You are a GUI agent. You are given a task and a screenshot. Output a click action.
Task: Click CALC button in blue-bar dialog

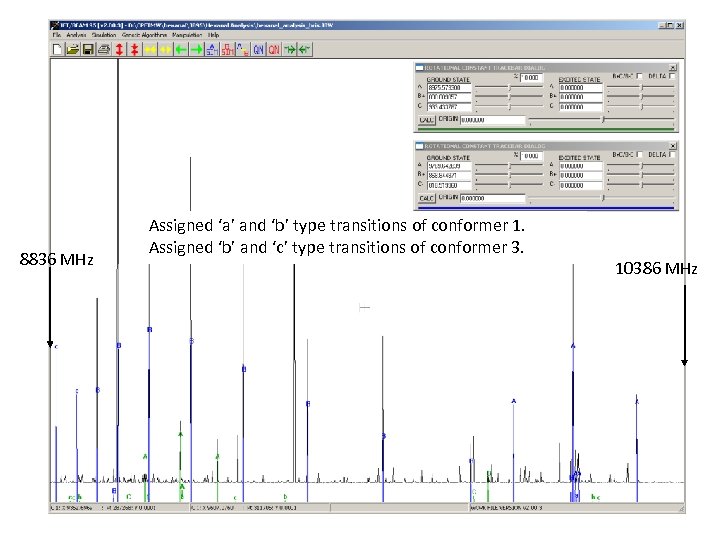point(426,198)
